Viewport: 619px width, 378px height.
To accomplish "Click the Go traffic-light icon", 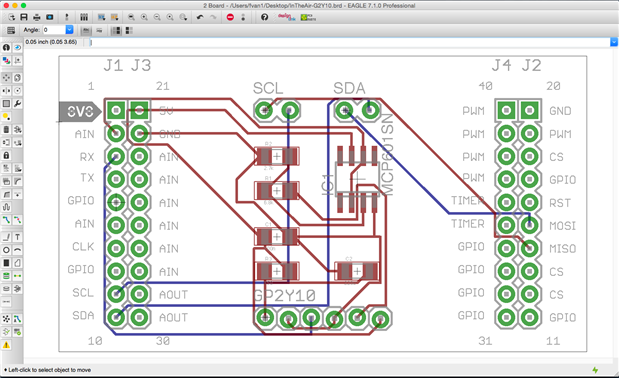I will (x=243, y=17).
